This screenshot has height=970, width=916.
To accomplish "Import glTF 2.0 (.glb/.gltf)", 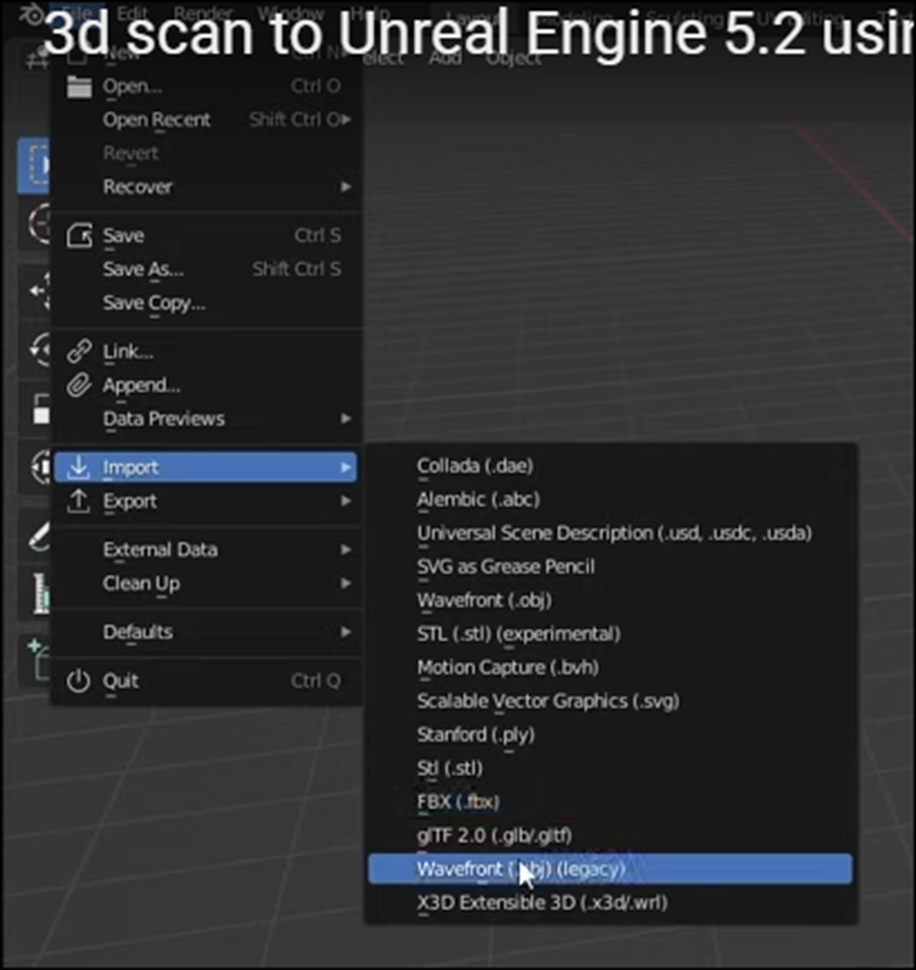I will 610,836.
